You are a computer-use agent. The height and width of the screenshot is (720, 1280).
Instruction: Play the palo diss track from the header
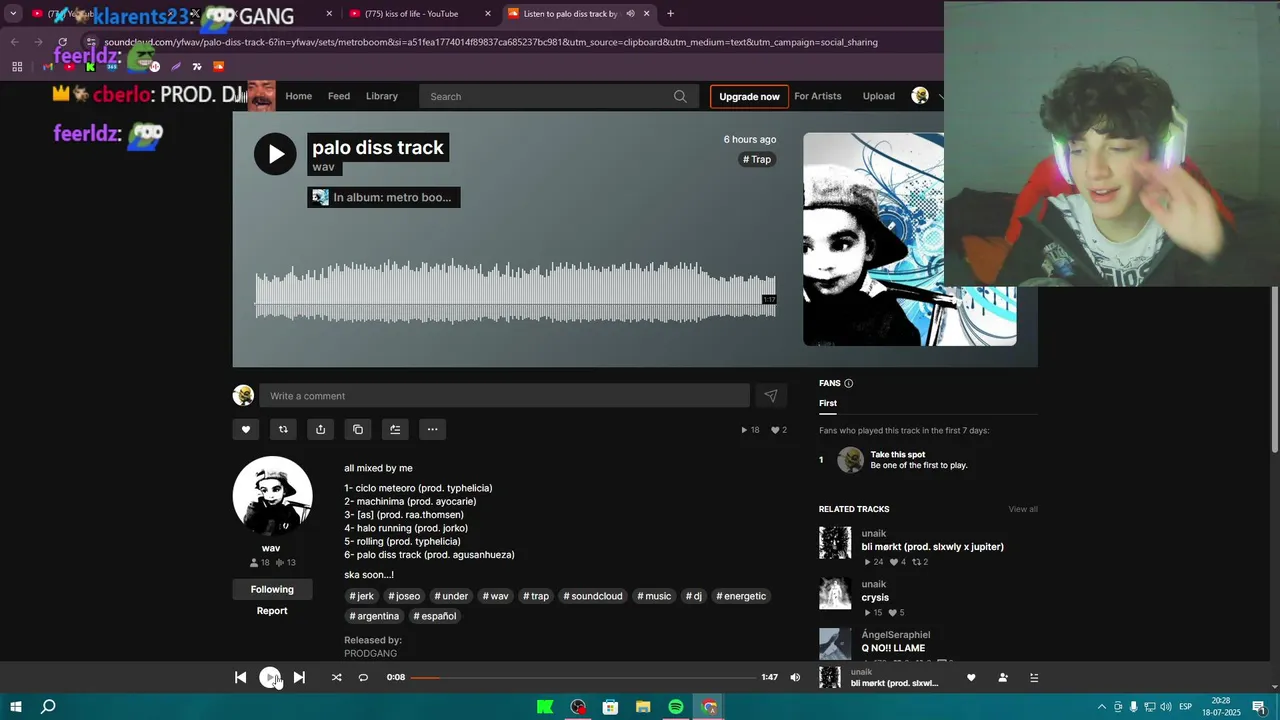[x=275, y=154]
